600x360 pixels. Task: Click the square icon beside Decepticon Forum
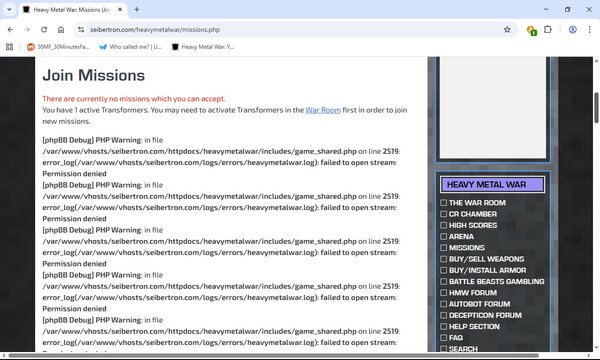click(x=443, y=315)
